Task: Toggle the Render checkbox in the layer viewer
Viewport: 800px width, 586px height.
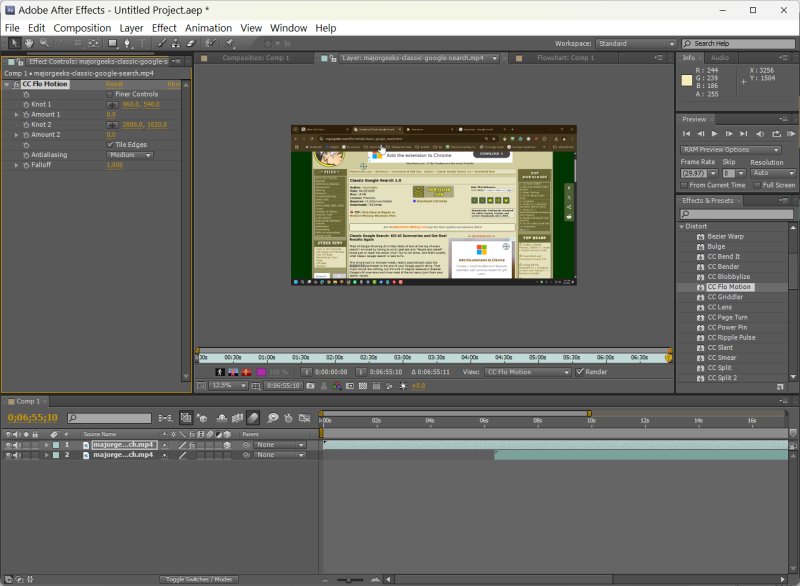Action: point(580,372)
